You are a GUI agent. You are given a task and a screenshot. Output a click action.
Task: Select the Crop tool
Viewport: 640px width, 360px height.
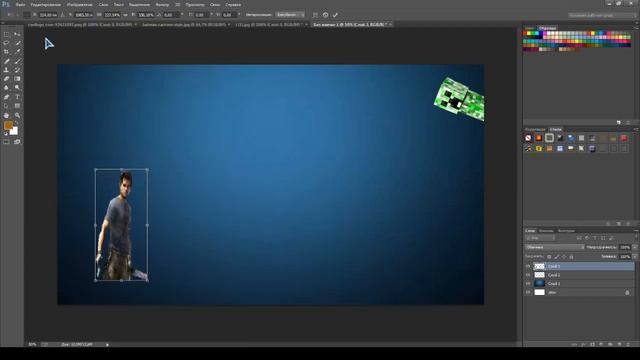click(6, 52)
